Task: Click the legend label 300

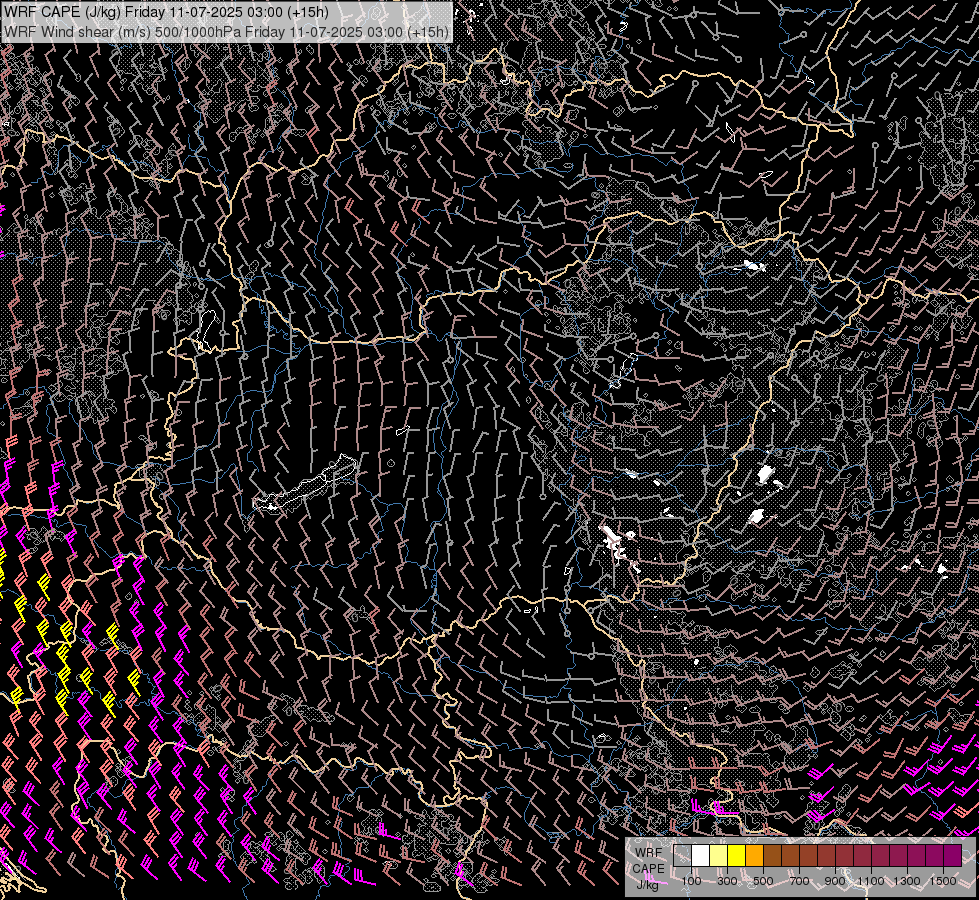Action: pos(727,881)
